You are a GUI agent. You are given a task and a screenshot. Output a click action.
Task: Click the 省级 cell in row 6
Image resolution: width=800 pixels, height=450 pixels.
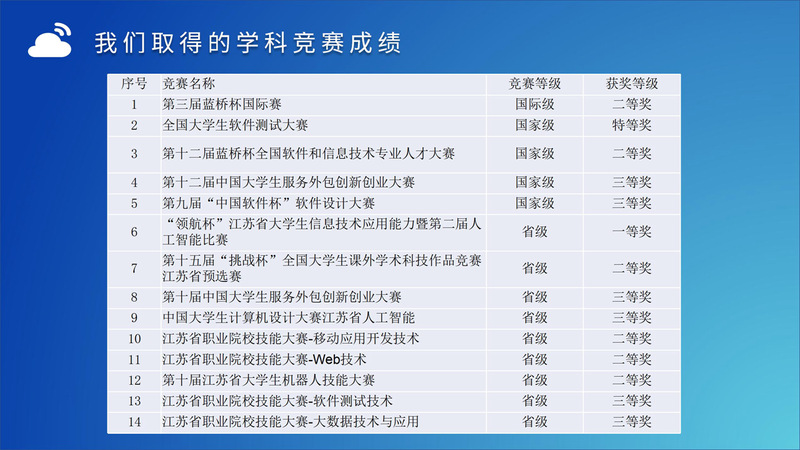pyautogui.click(x=535, y=232)
